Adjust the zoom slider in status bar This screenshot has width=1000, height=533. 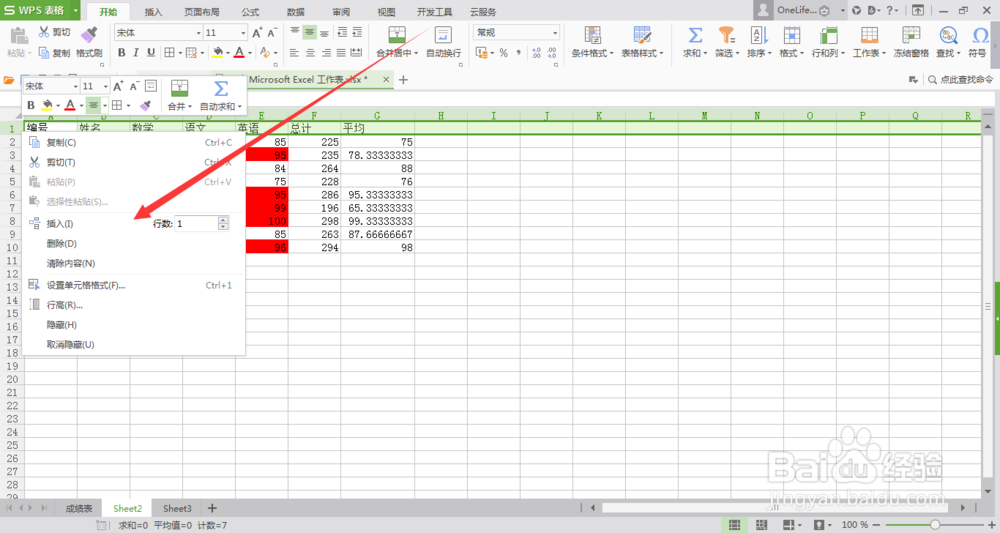tap(934, 525)
